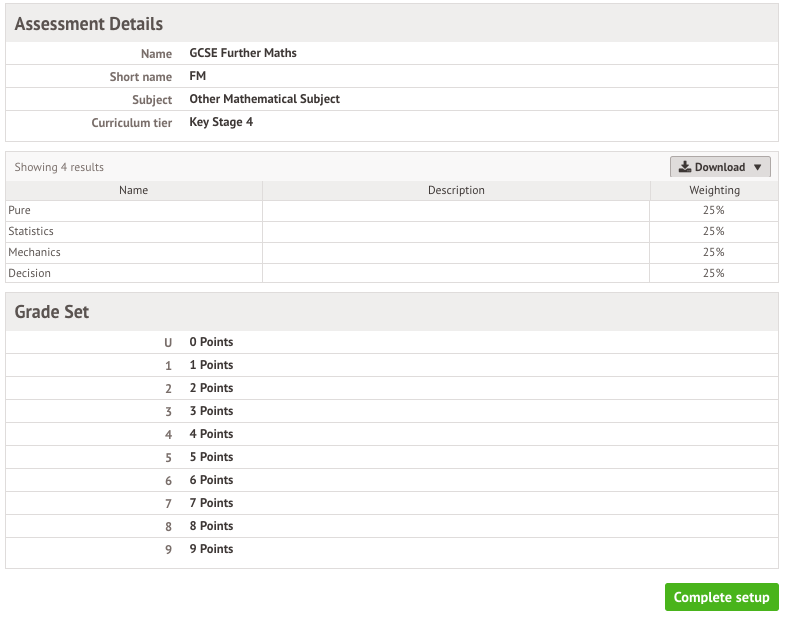Click the Statistics row 25% weighting
The image size is (786, 619).
tap(713, 232)
